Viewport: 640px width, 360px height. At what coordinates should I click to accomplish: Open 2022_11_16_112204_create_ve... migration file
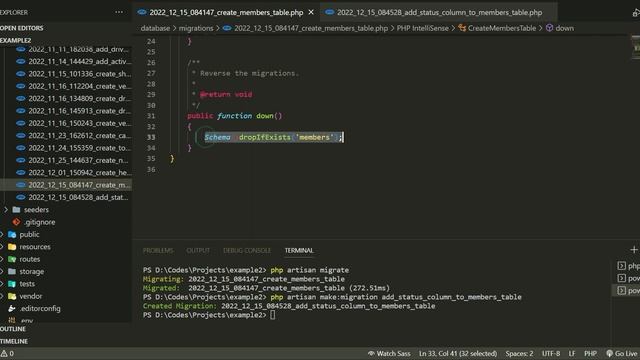(80, 86)
